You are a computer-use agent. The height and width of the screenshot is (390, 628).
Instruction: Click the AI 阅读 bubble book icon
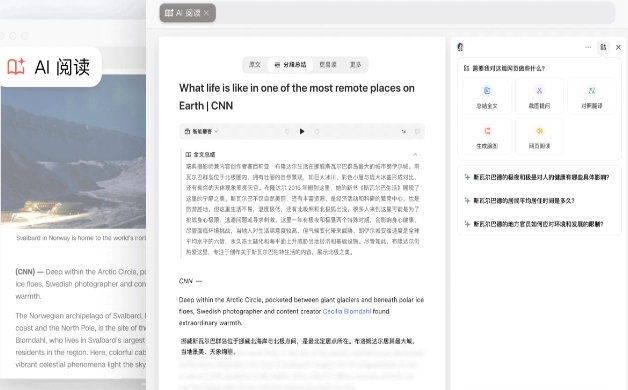pyautogui.click(x=16, y=66)
